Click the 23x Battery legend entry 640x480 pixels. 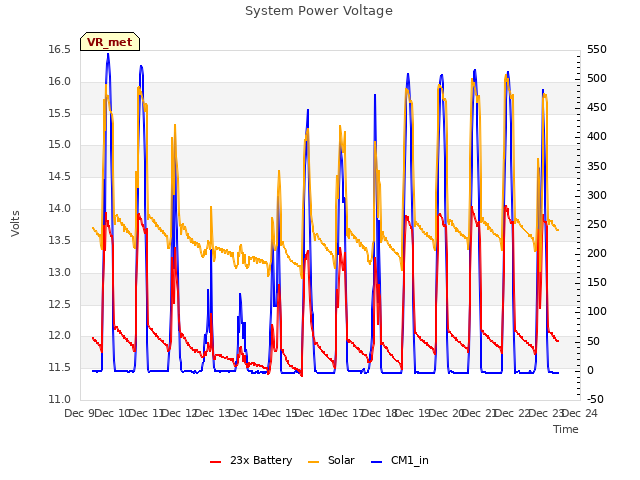point(251,460)
